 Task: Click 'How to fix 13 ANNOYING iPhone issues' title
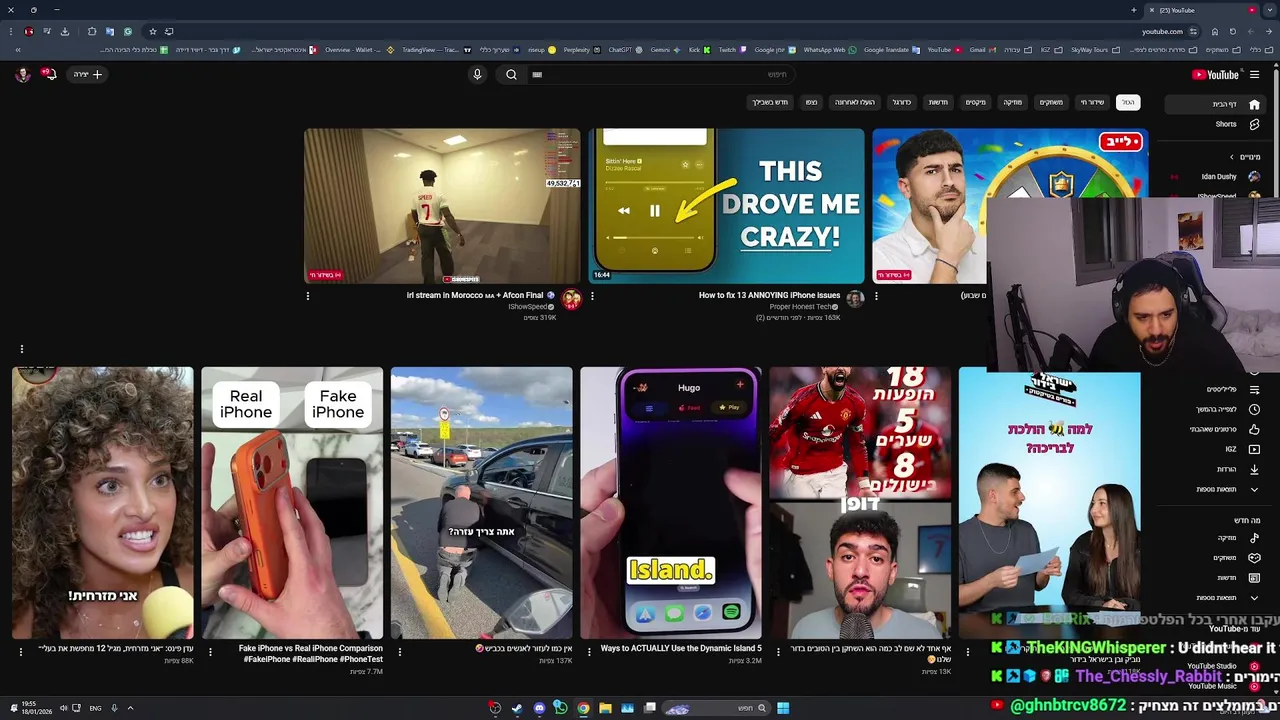pyautogui.click(x=769, y=295)
